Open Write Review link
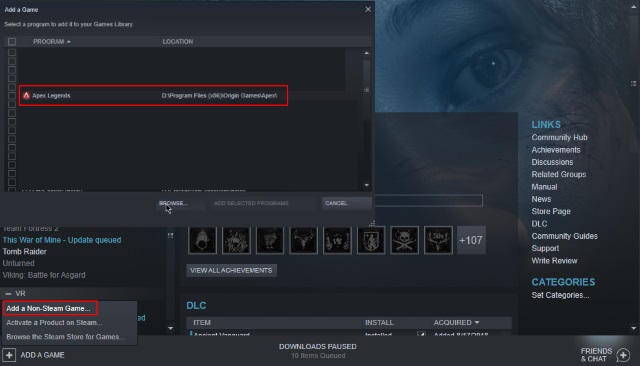 [554, 260]
